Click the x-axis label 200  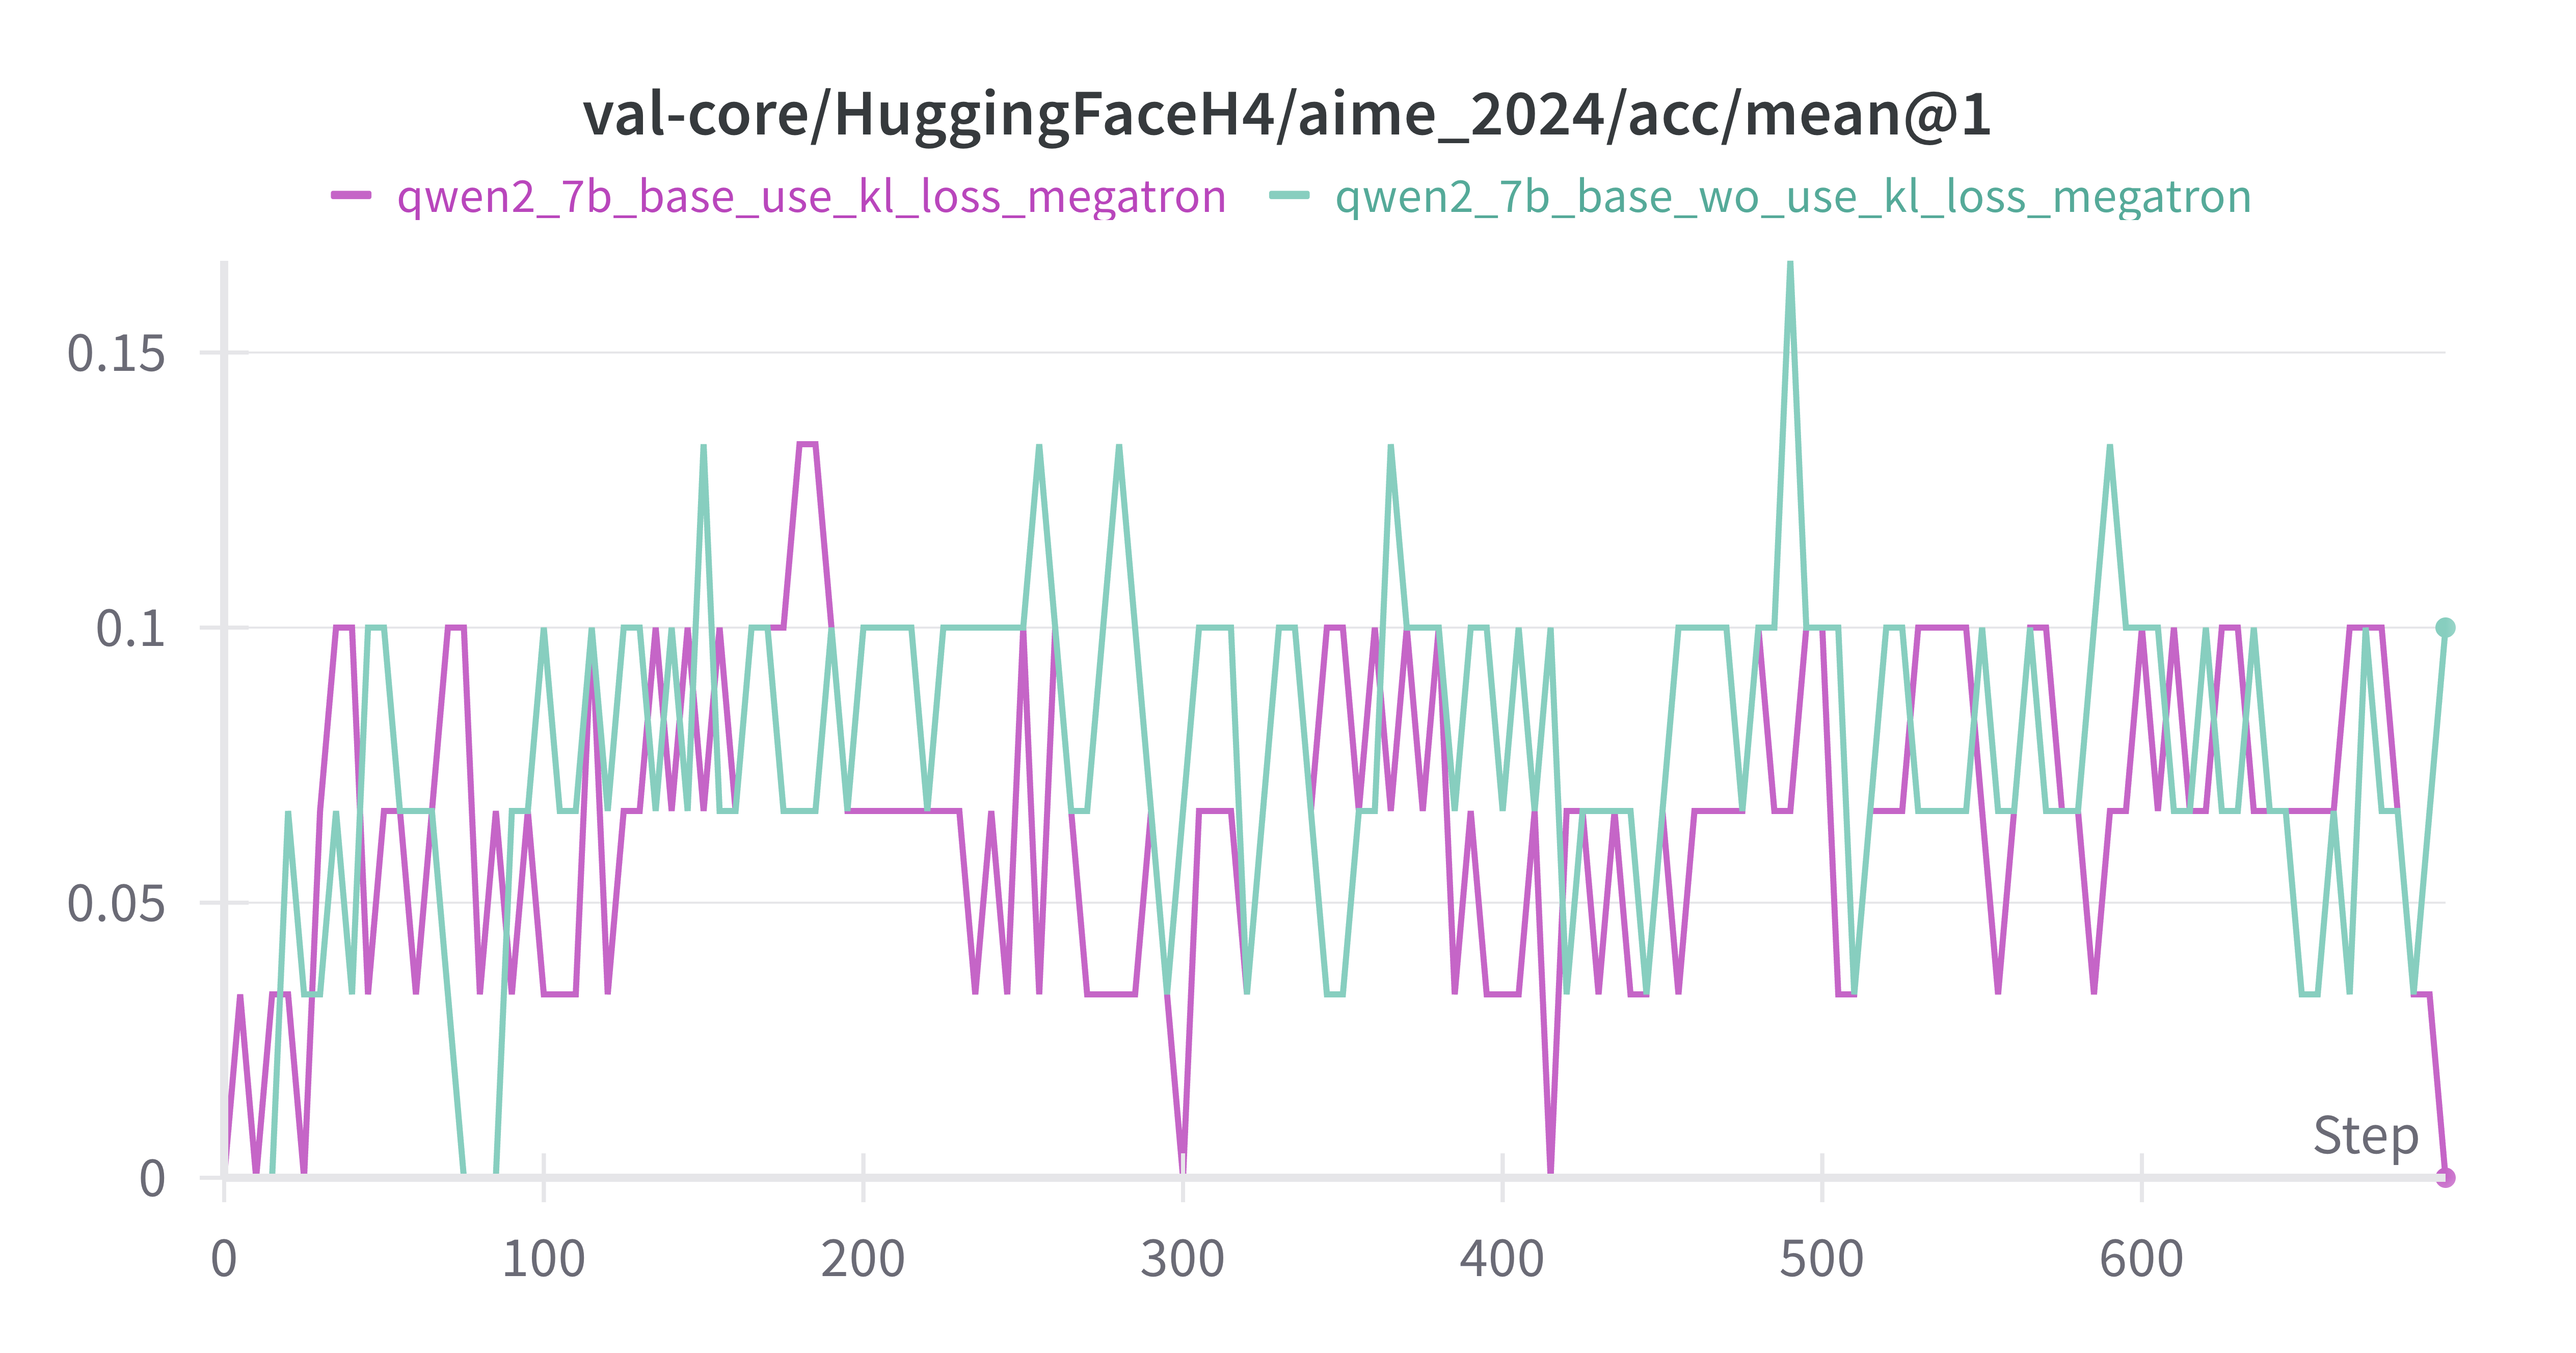pos(863,1259)
